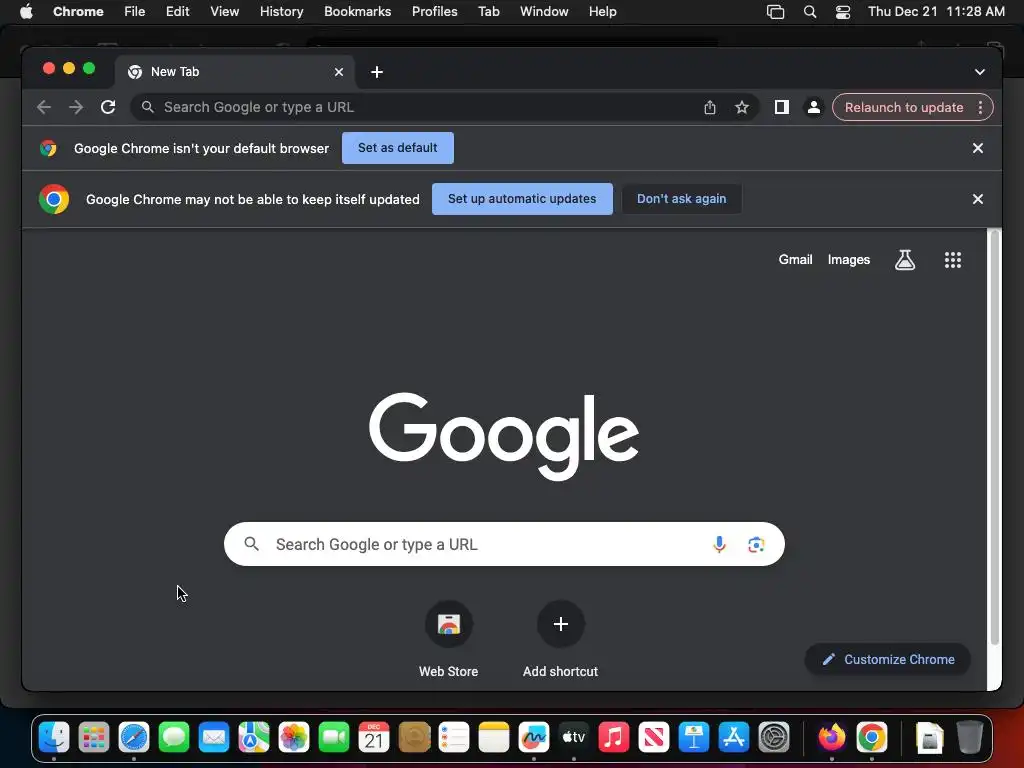Screen dimensions: 1024x768
Task: Open the View menu
Action: [x=224, y=12]
